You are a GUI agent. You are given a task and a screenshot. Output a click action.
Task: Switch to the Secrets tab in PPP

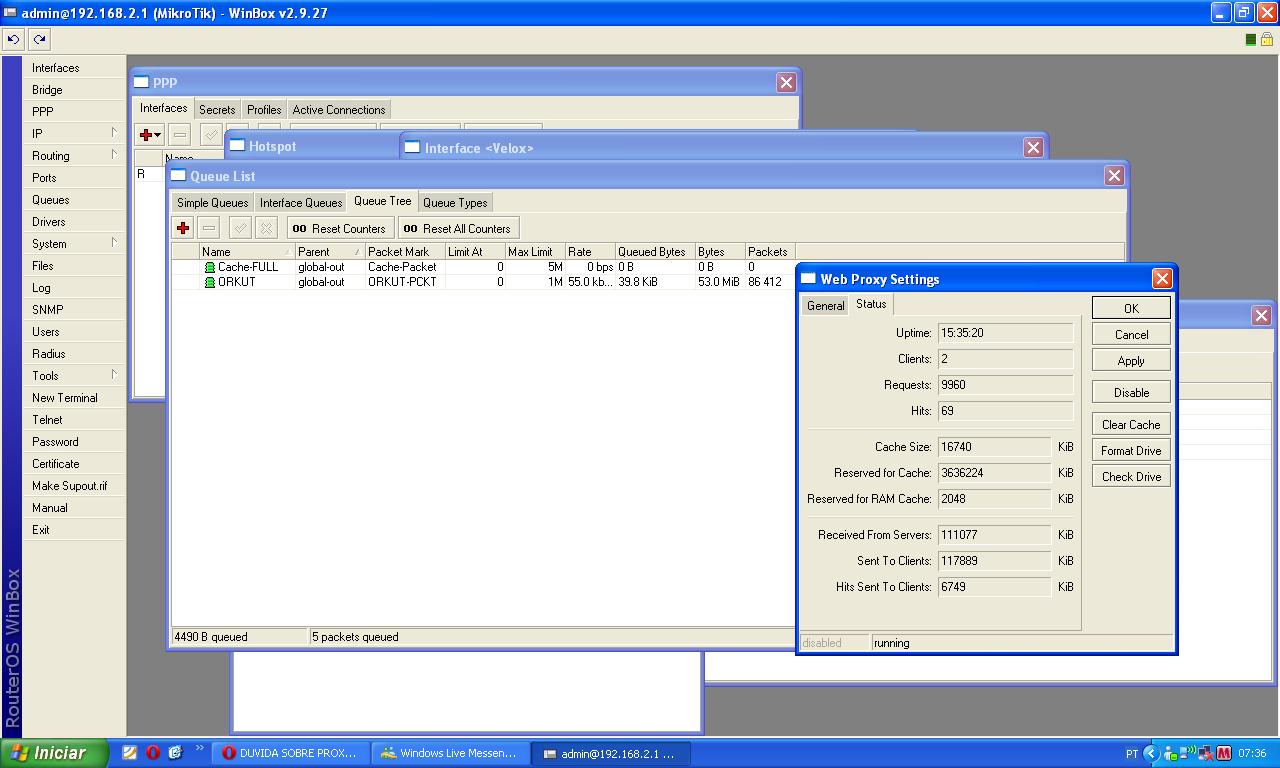click(217, 110)
